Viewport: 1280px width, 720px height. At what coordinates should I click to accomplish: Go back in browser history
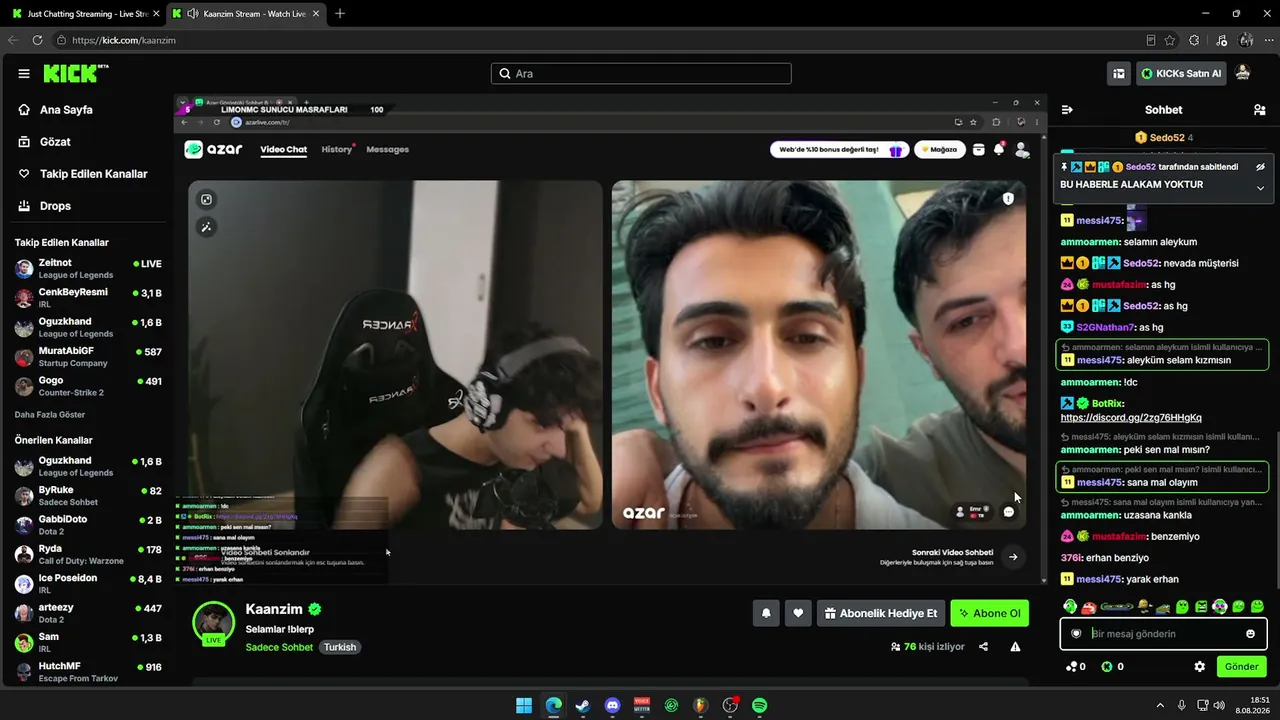(13, 40)
